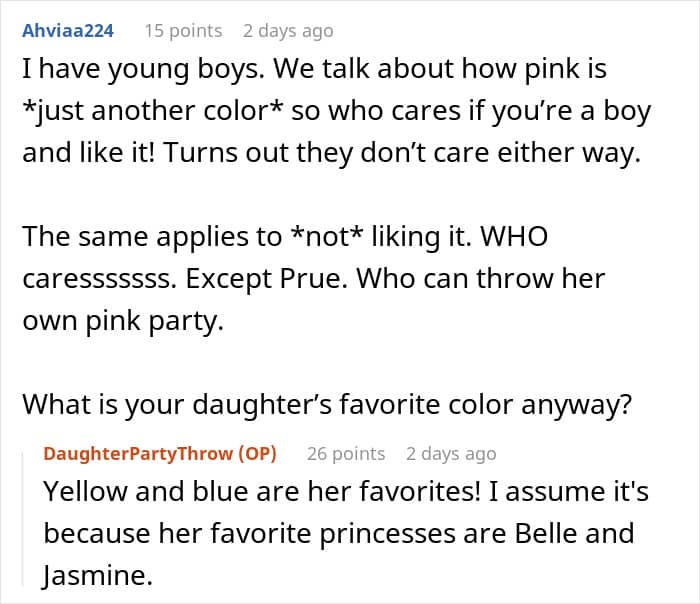Click the phrase "own pink party"

[x=122, y=321]
